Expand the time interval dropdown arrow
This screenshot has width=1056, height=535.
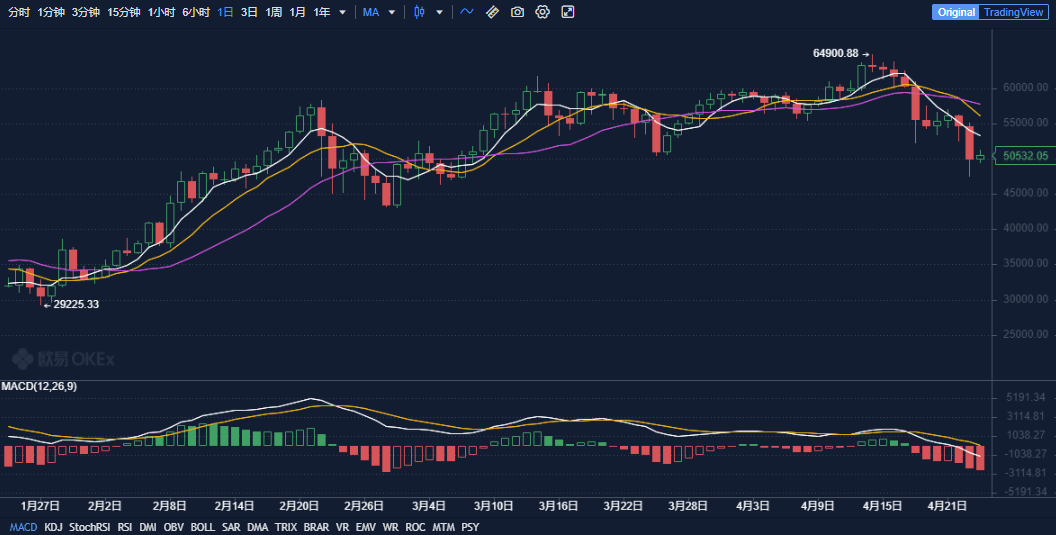coord(343,13)
